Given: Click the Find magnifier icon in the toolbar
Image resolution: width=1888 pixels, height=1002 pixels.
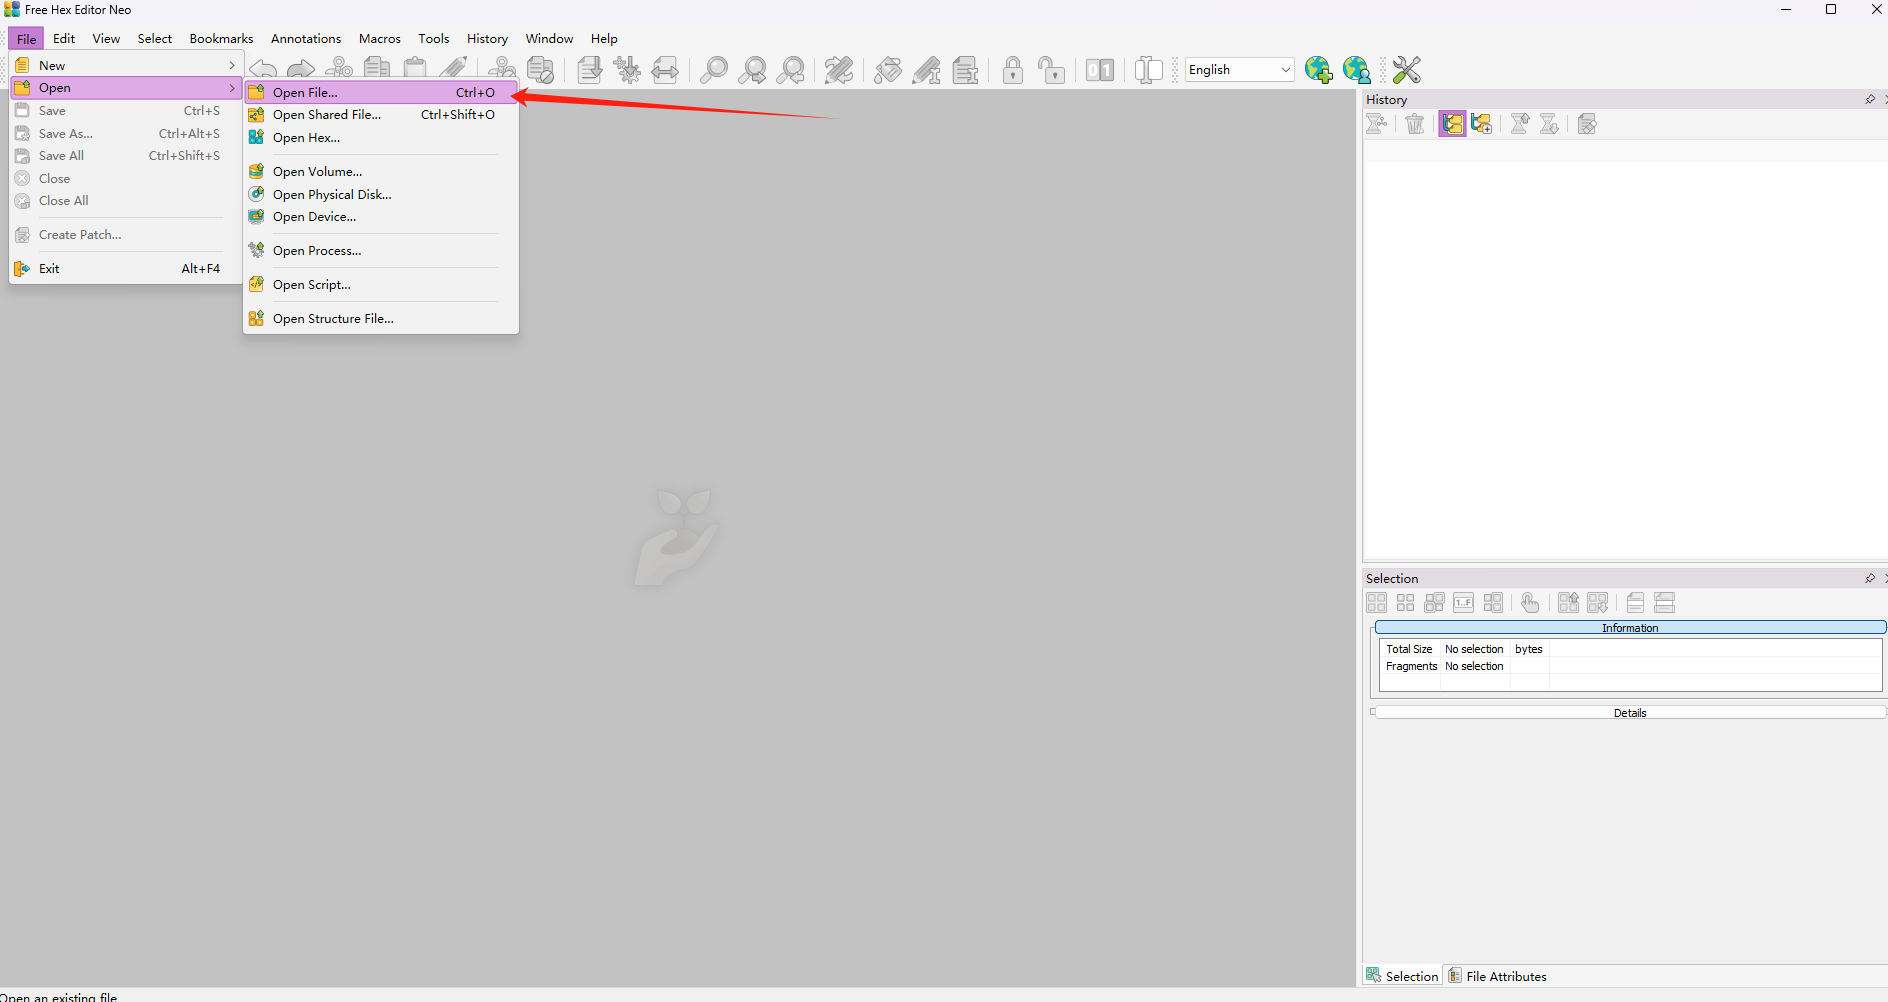Looking at the screenshot, I should click(x=713, y=70).
